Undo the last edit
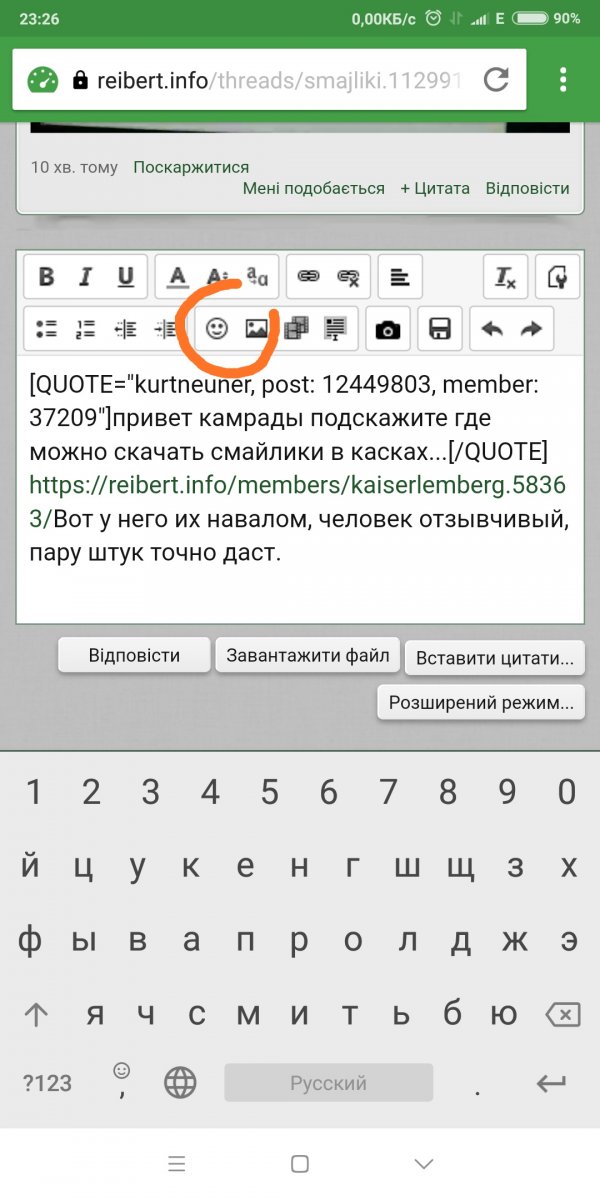 click(492, 329)
